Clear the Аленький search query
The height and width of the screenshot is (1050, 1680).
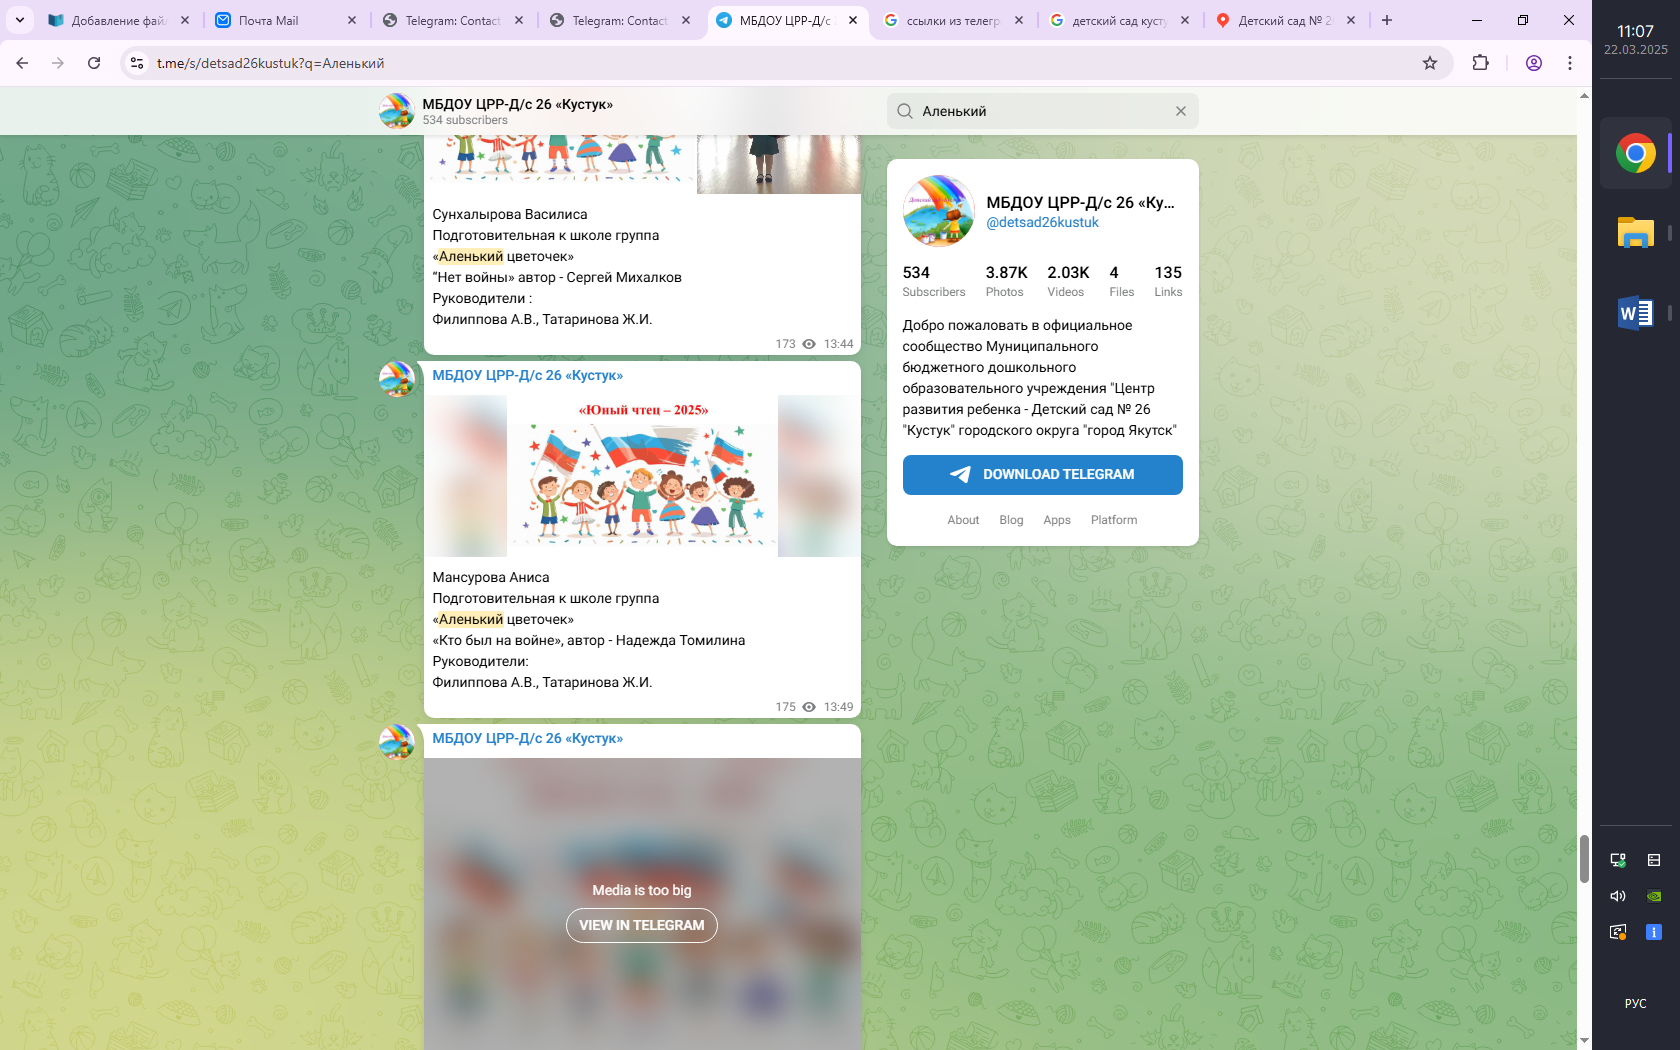tap(1181, 111)
